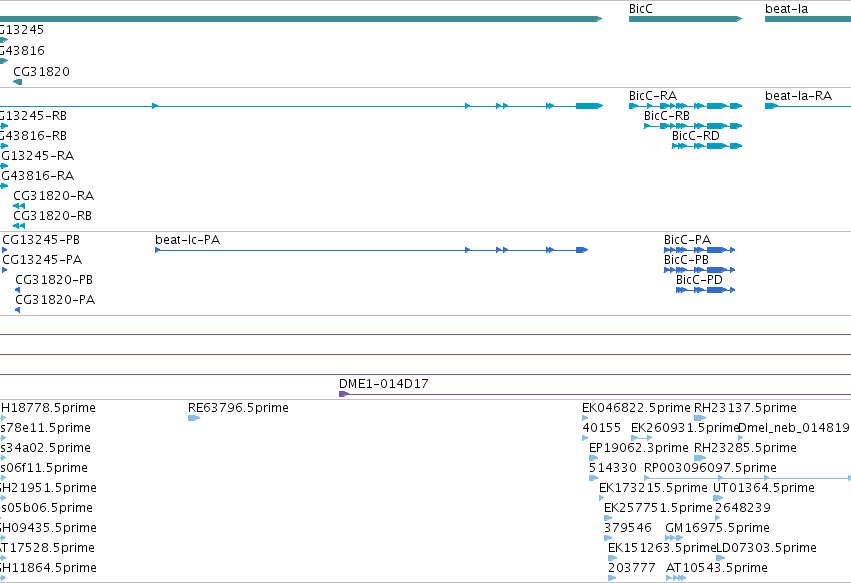Click EST EK046822.5prime
Image resolution: width=851 pixels, height=583 pixels.
coord(585,418)
